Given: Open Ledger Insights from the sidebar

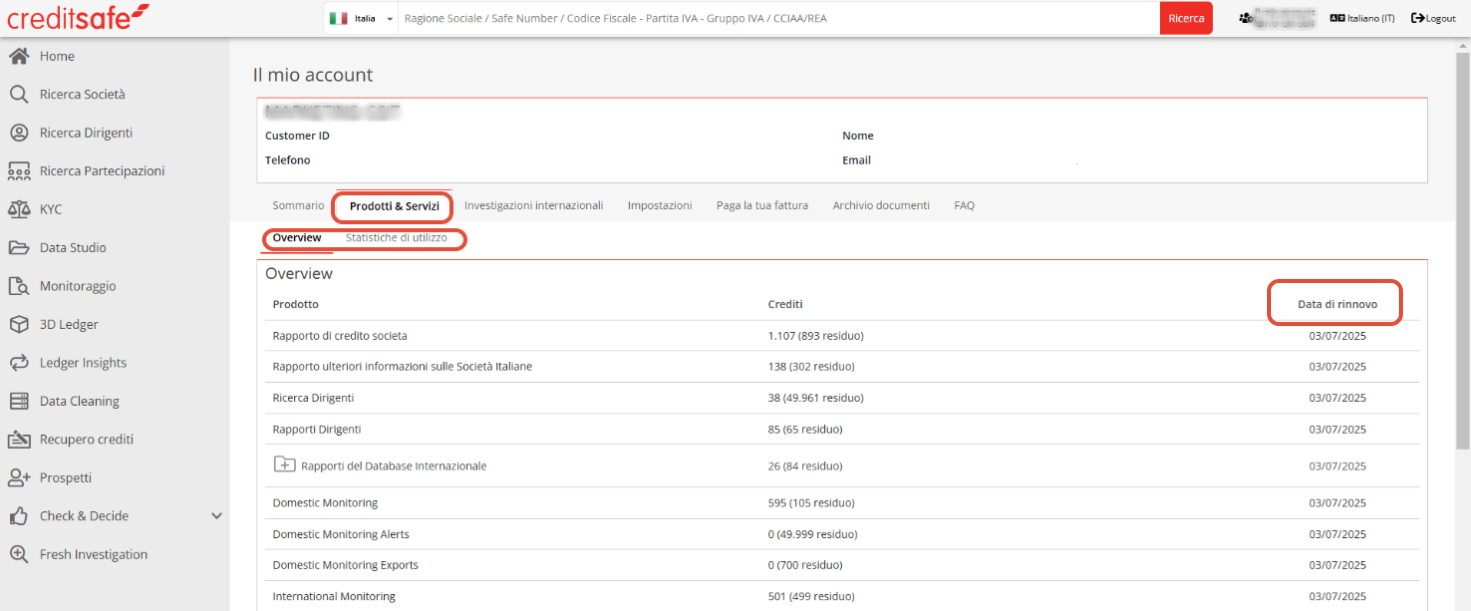Looking at the screenshot, I should [83, 363].
